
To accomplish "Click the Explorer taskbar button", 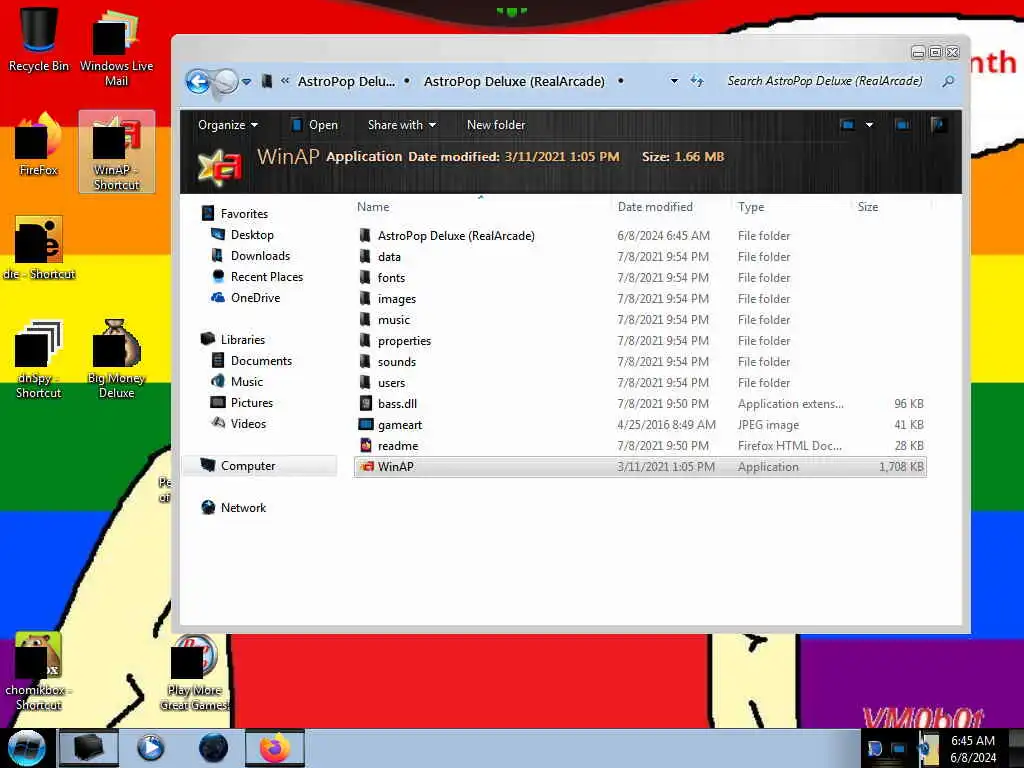I will click(x=89, y=748).
